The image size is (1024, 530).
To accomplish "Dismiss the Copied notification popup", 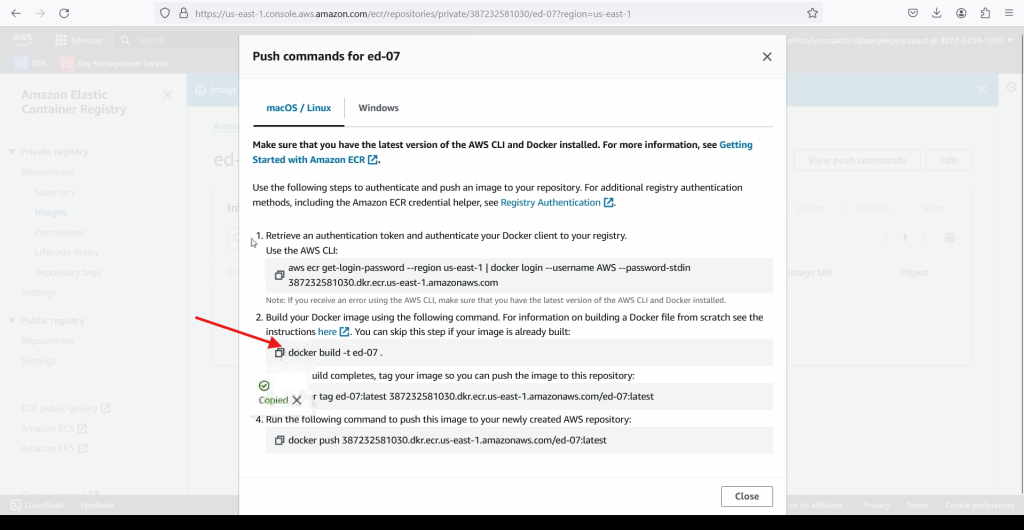I will 297,400.
